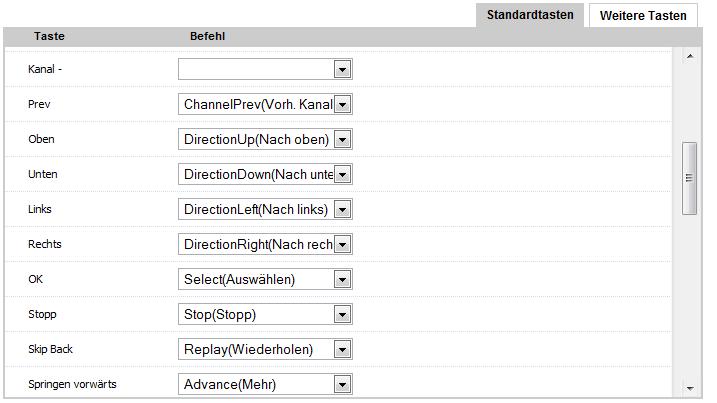The width and height of the screenshot is (717, 403).
Task: Expand the Prev ChannelPrev dropdown arrow
Action: [x=342, y=104]
